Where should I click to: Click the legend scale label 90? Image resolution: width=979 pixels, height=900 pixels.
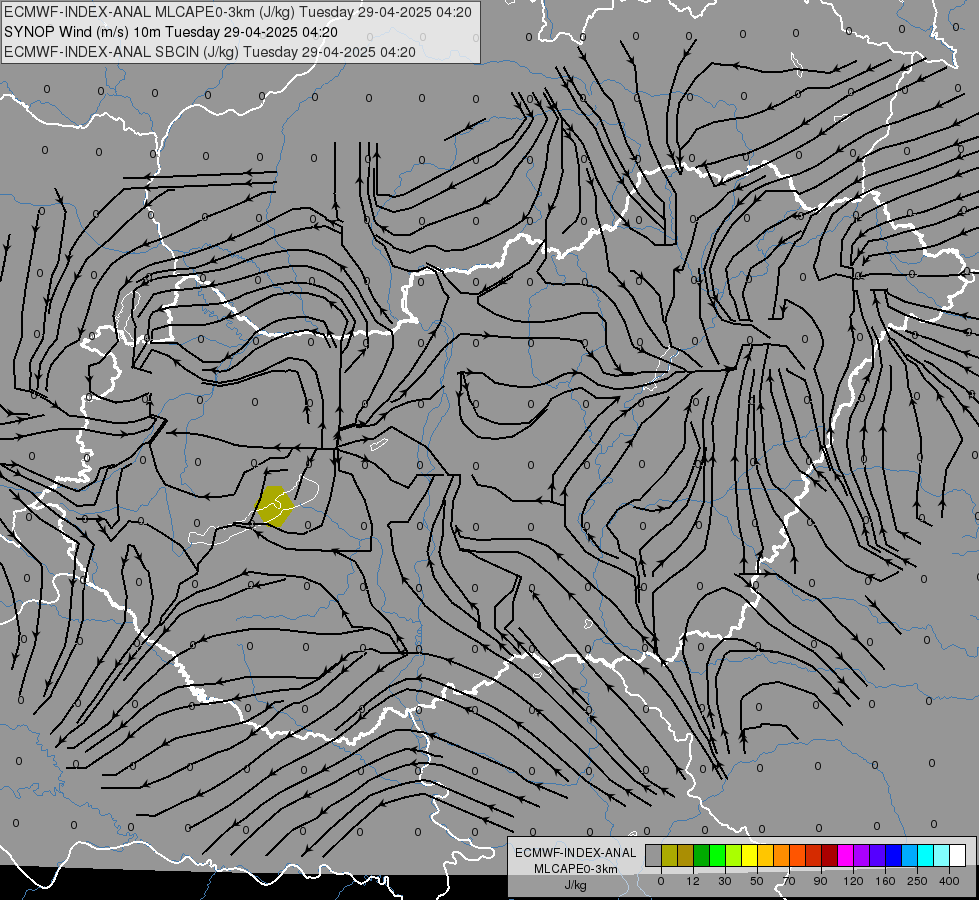820,881
